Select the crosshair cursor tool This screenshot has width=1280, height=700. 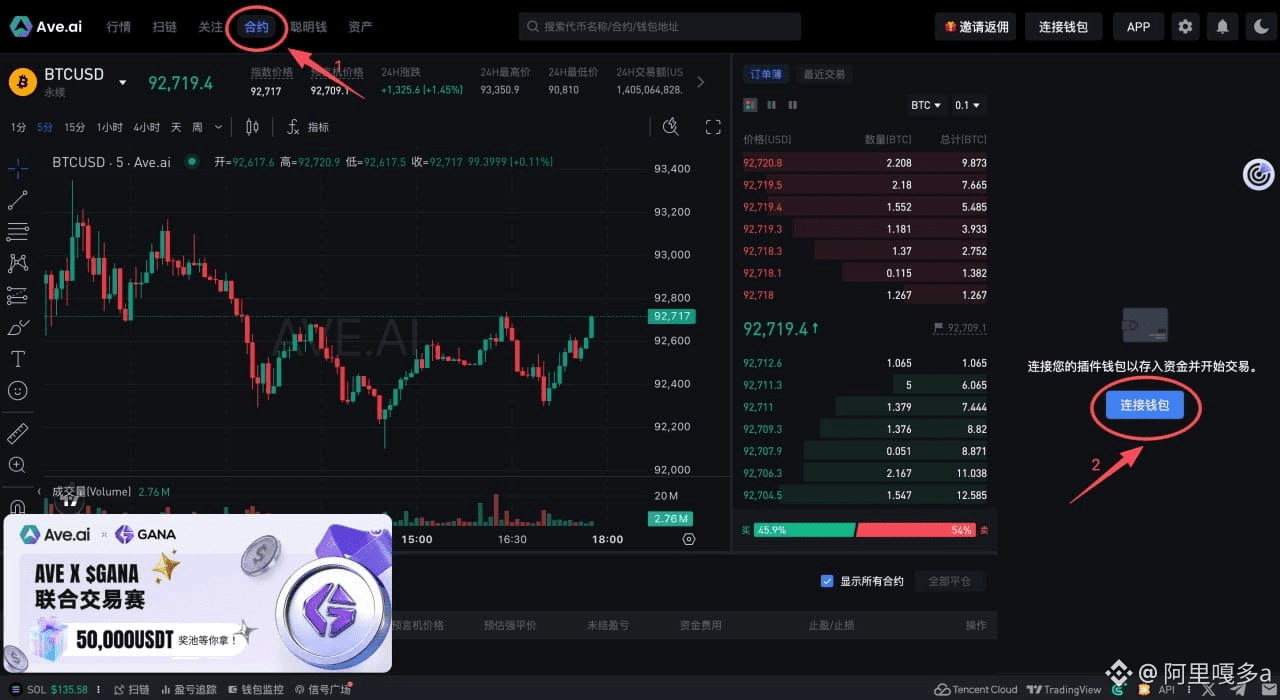[17, 168]
